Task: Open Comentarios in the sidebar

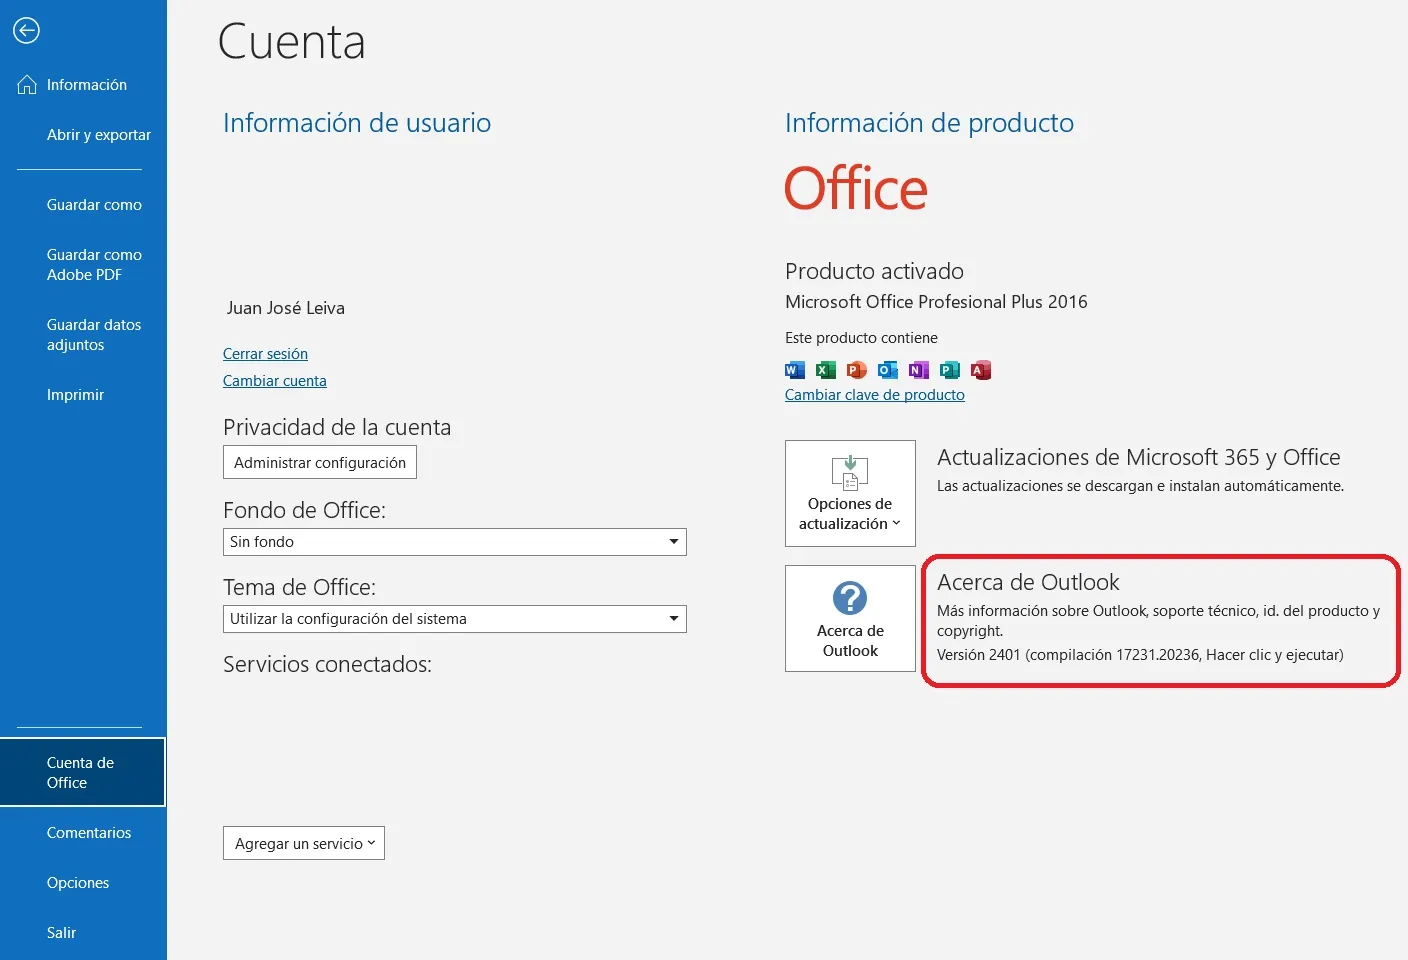Action: coord(89,833)
